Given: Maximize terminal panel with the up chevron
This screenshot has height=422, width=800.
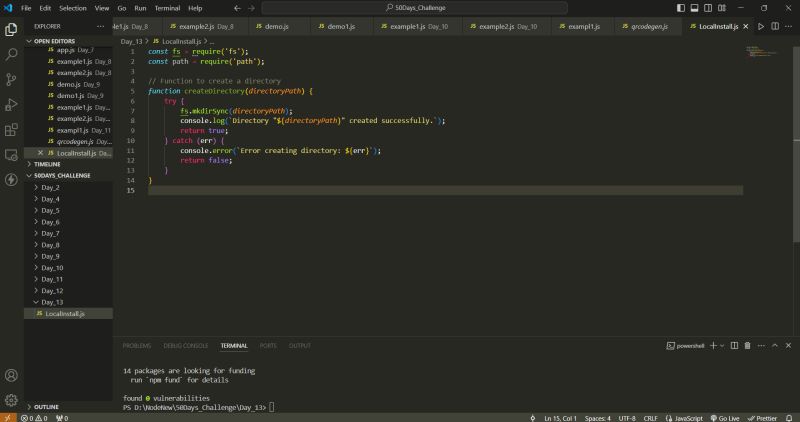Looking at the screenshot, I should click(775, 345).
